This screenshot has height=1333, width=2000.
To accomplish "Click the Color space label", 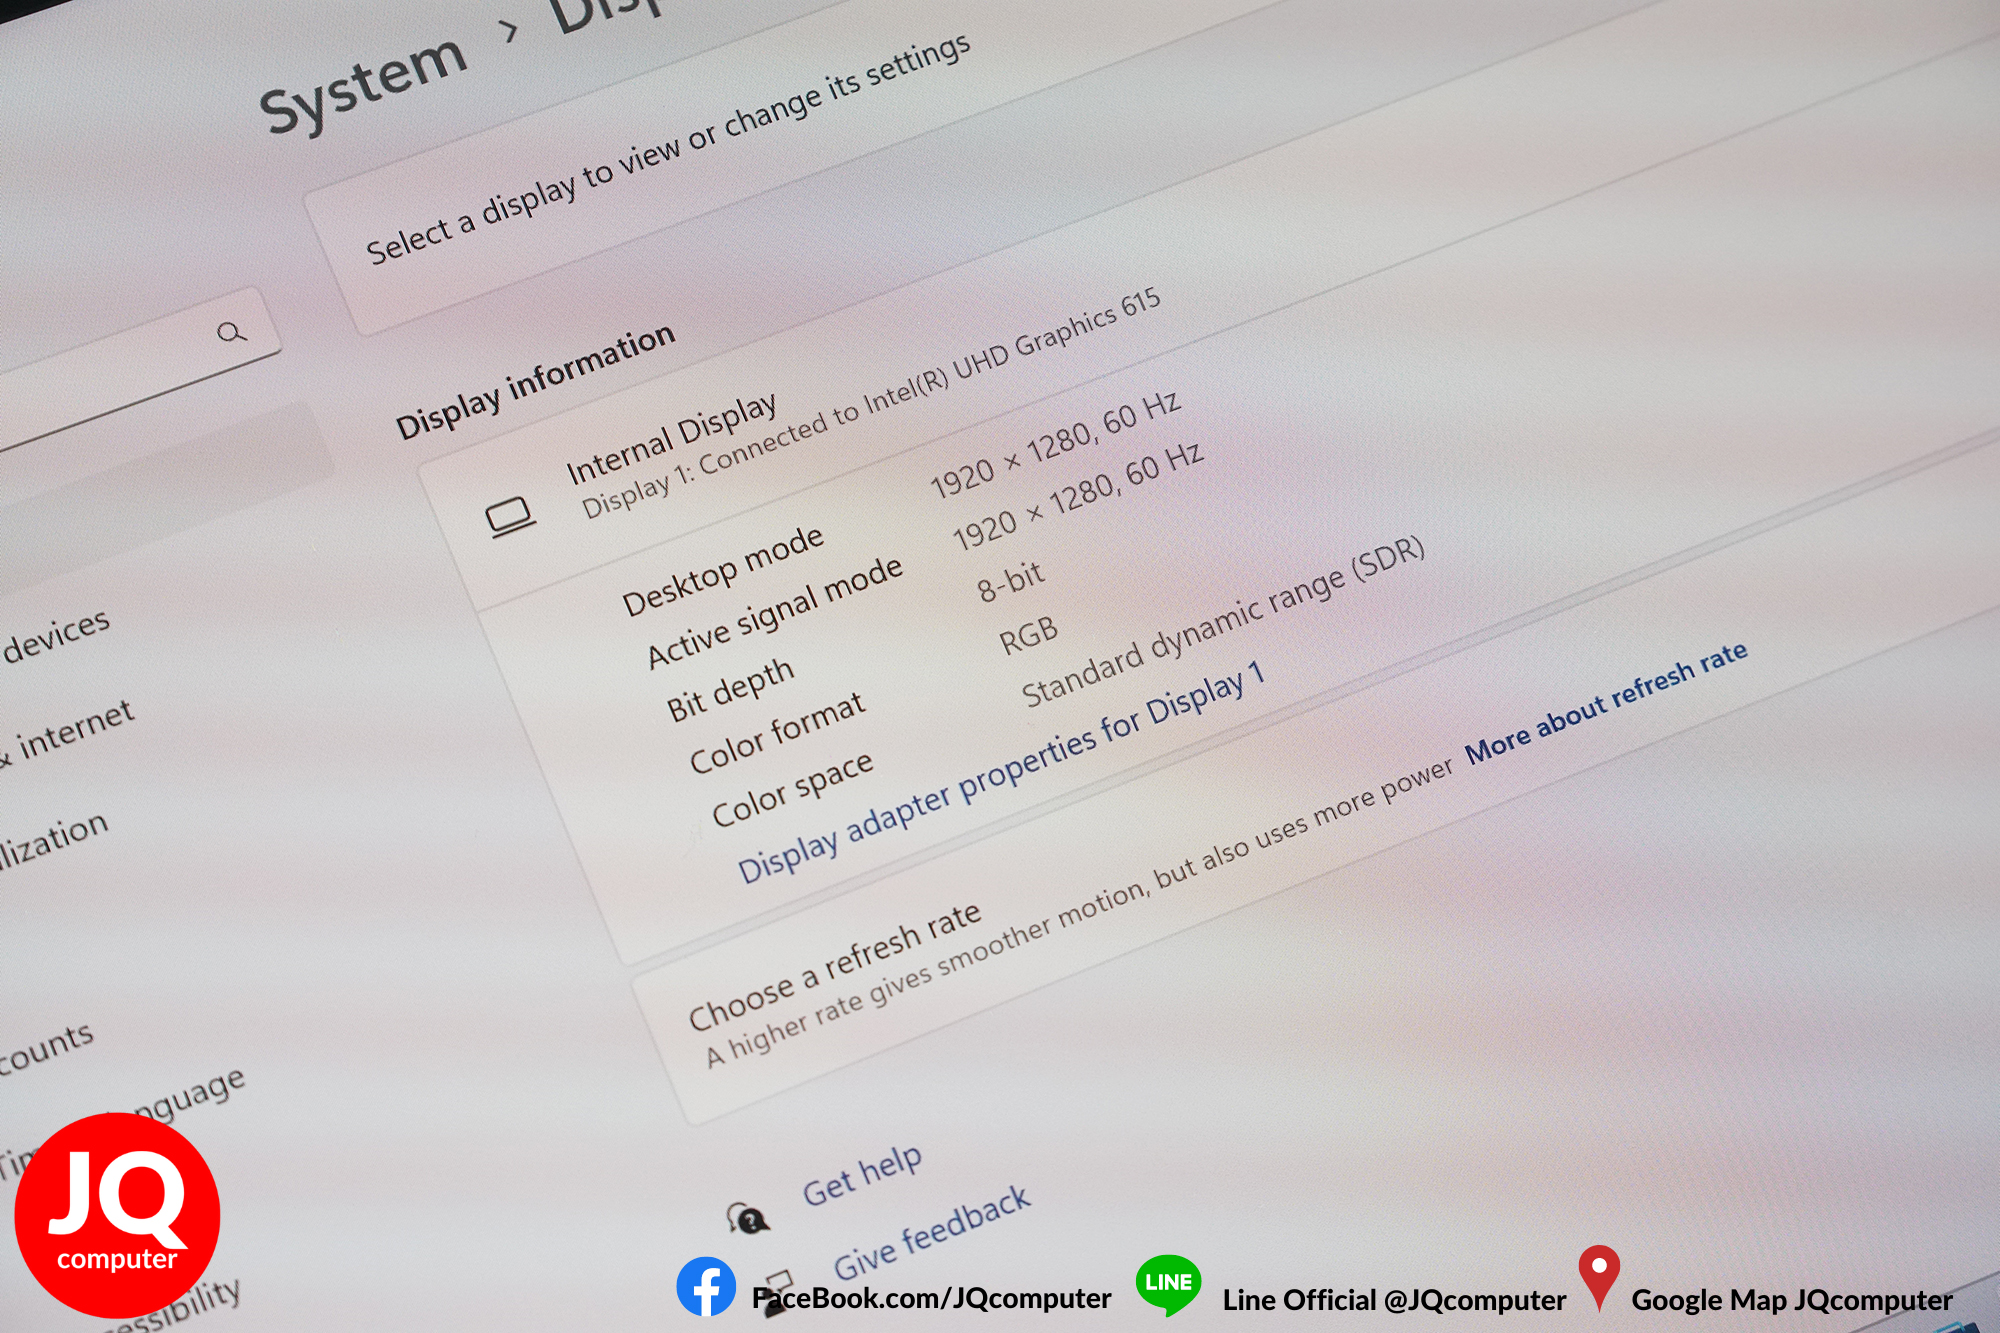I will [x=792, y=790].
